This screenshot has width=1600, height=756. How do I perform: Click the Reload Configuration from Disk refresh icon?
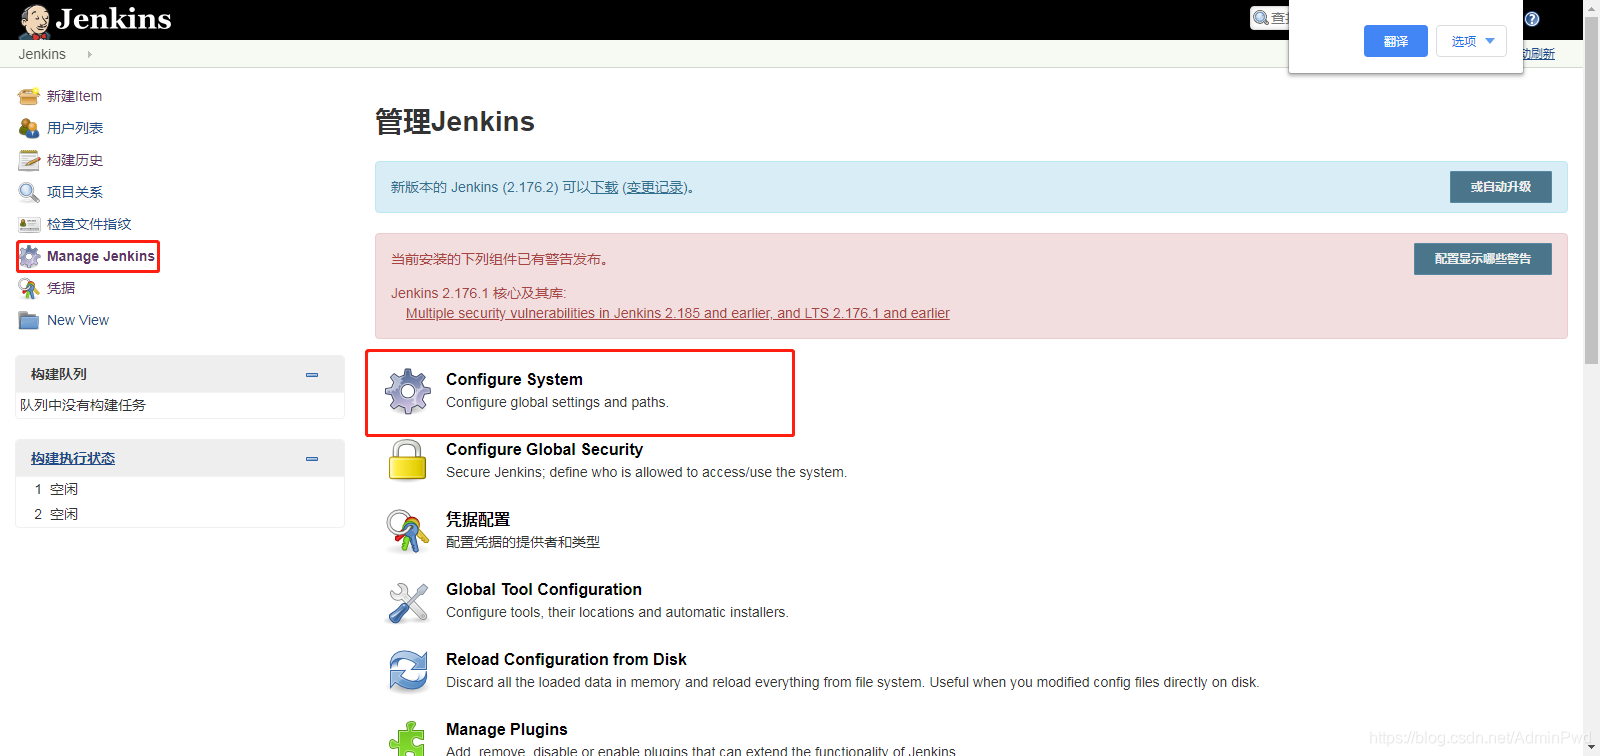click(408, 671)
